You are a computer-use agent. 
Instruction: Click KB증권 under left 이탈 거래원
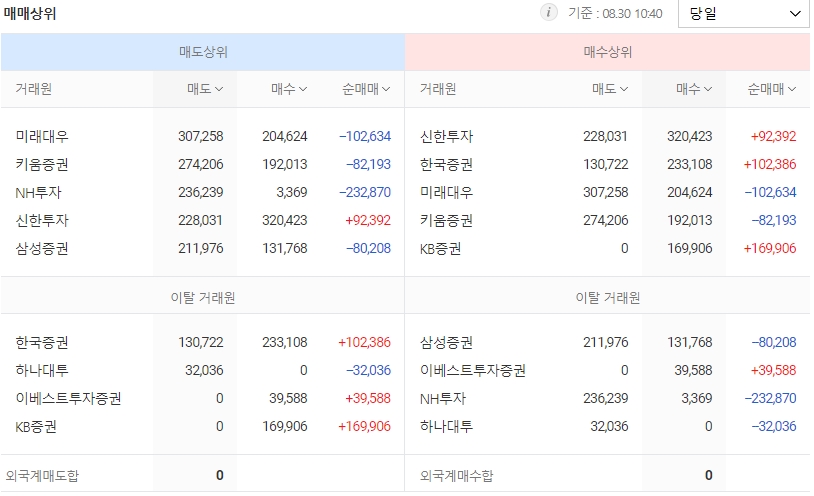click(36, 426)
